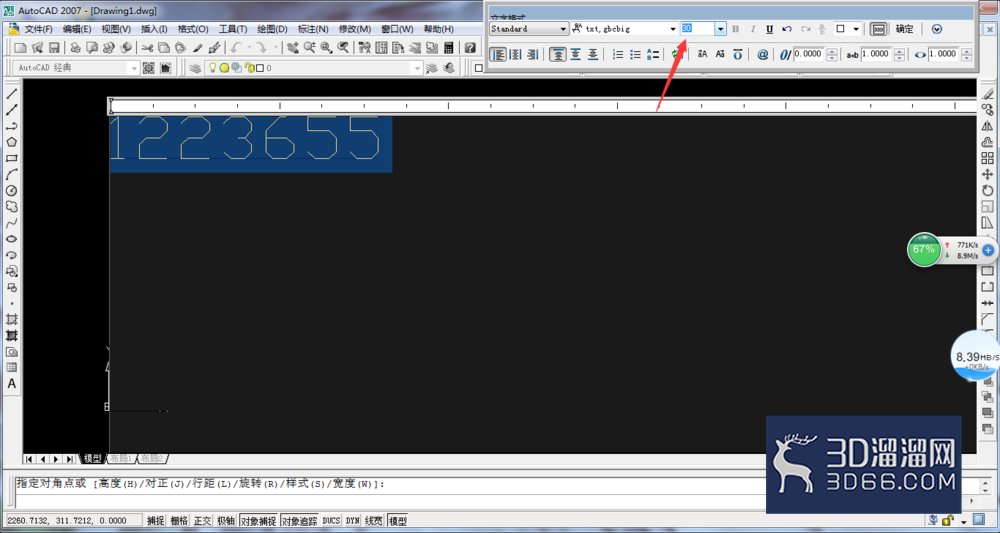Screen dimensions: 1000x533
Task: Select the Spline draw tool
Action: pos(11,223)
